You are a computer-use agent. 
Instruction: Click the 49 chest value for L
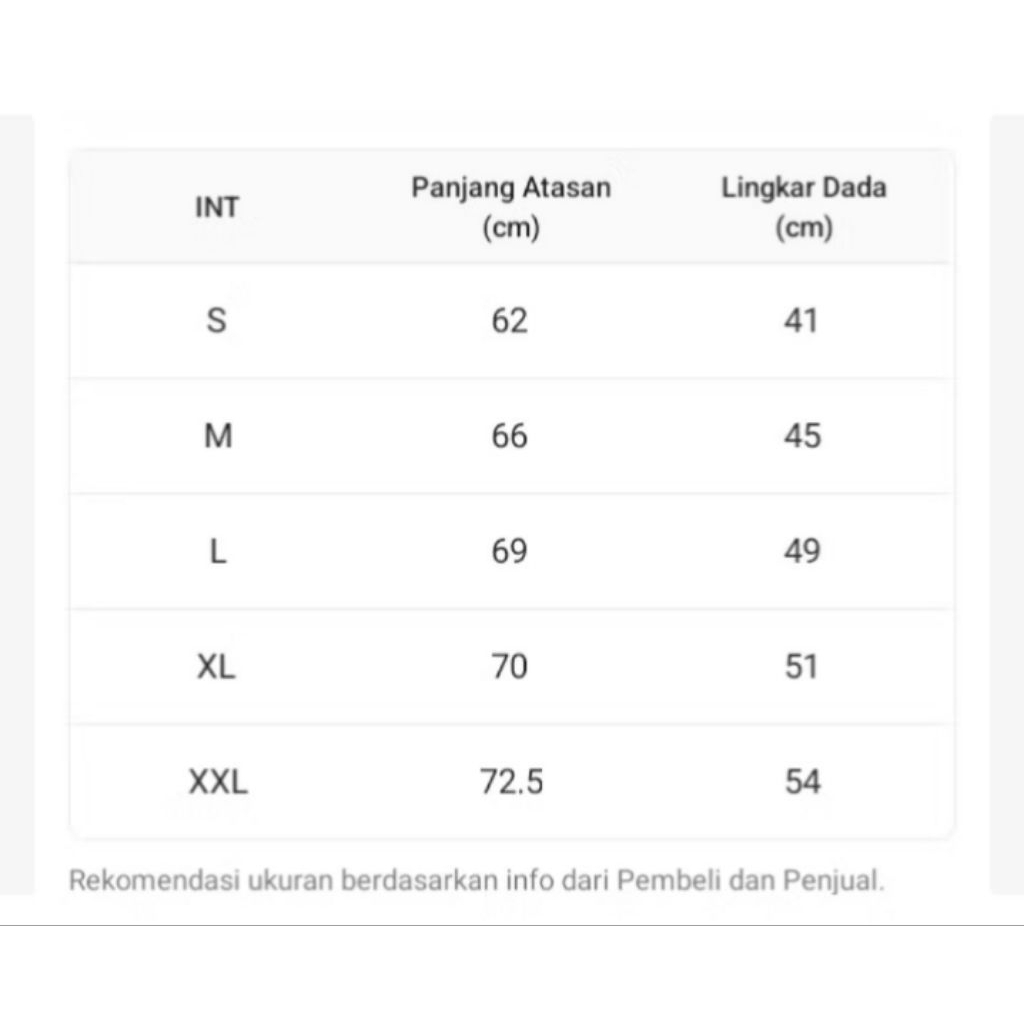802,551
